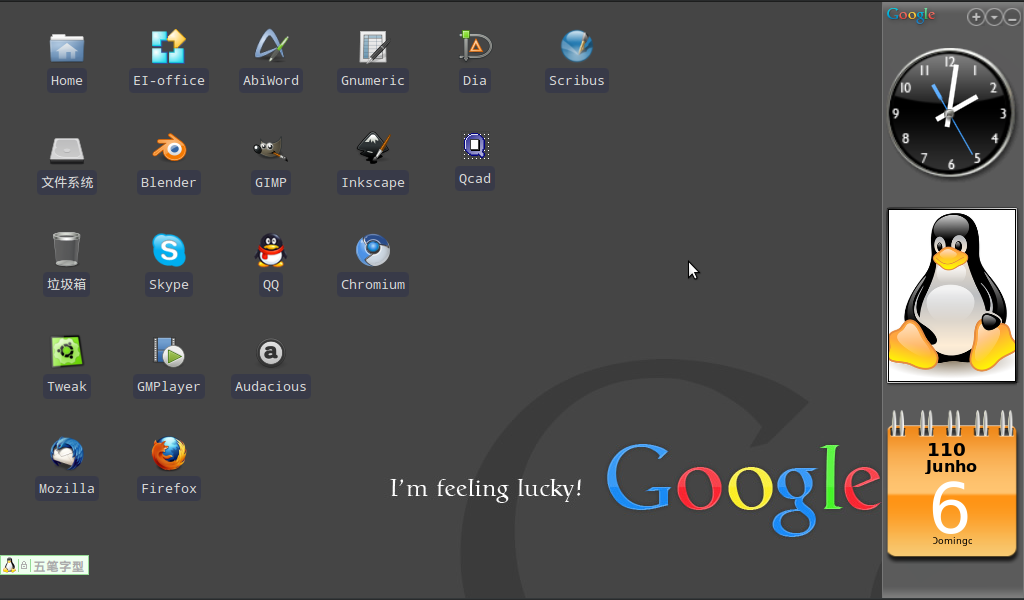
Task: Click the 五笔字型 input method label
Action: click(59, 566)
